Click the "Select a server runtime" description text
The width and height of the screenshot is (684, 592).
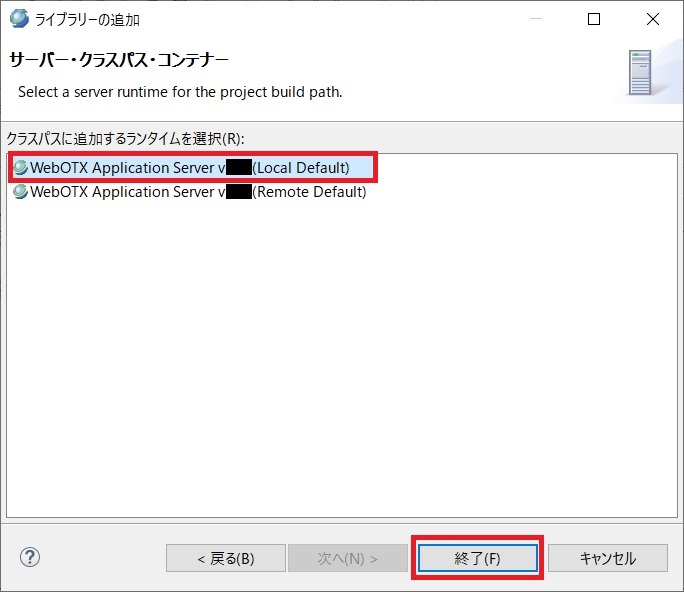click(x=180, y=92)
